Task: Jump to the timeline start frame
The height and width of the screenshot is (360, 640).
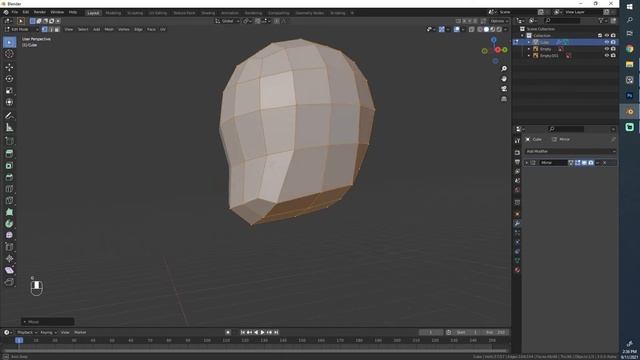Action: 242,332
